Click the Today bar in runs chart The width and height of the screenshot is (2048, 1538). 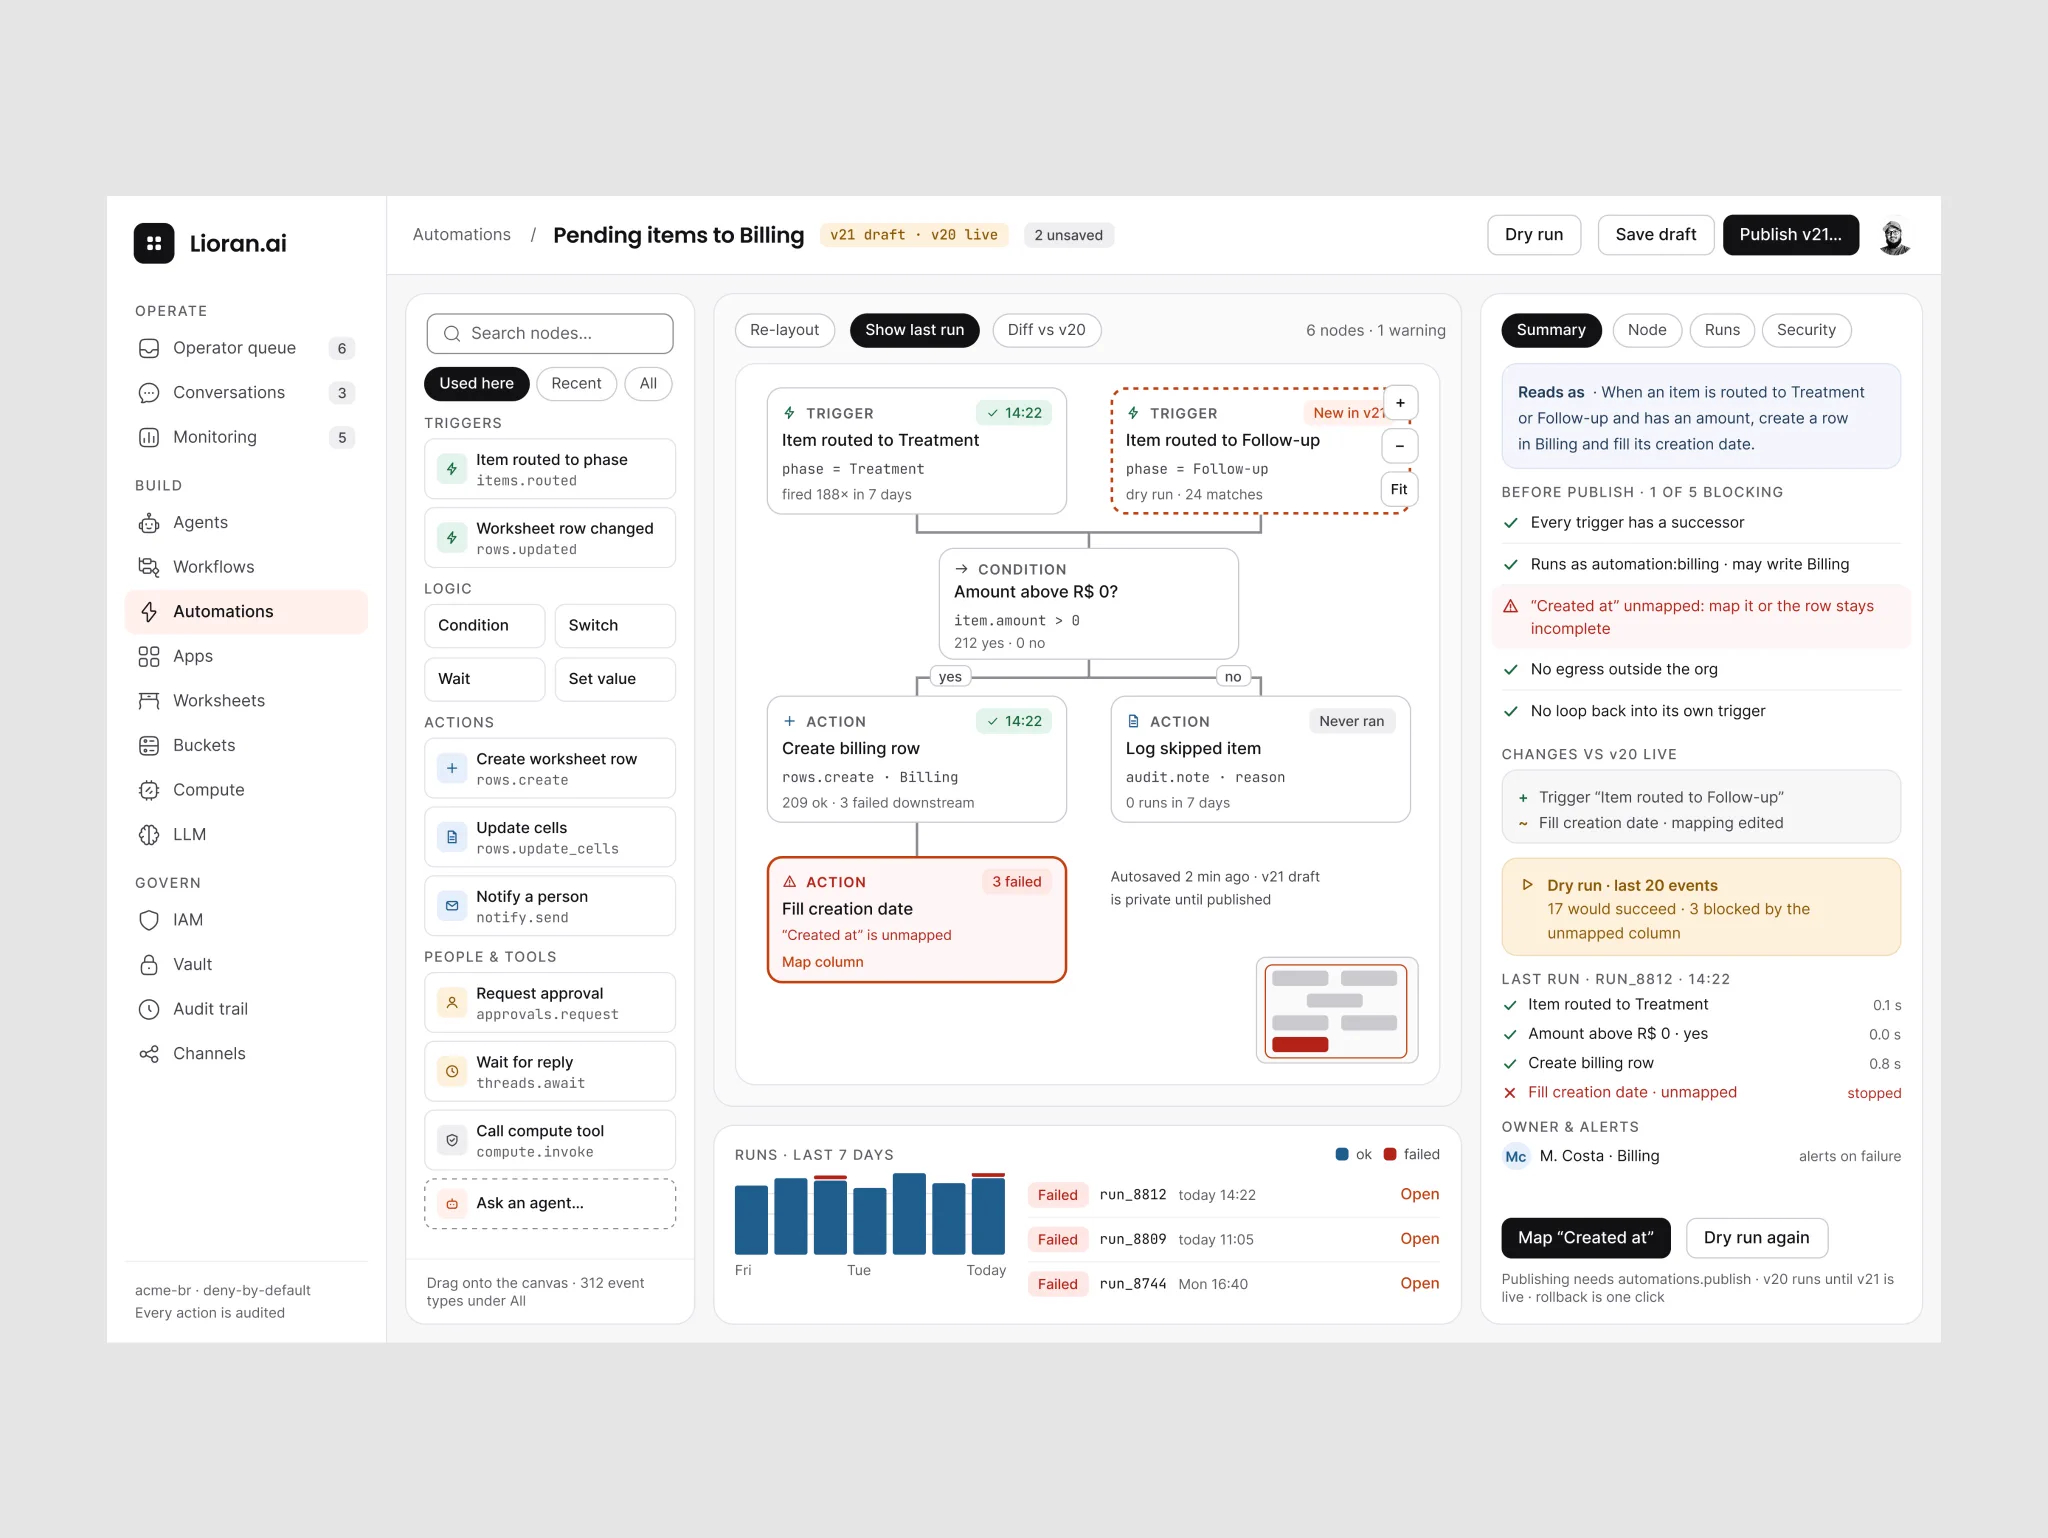[988, 1215]
